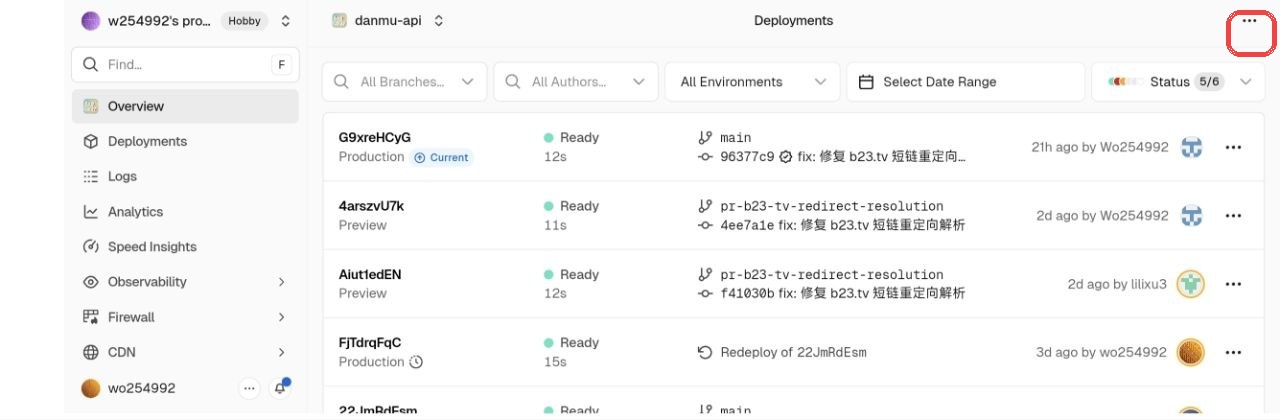The width and height of the screenshot is (1280, 420).
Task: Click Redeploy of 22JmRdEsm text
Action: pos(794,352)
